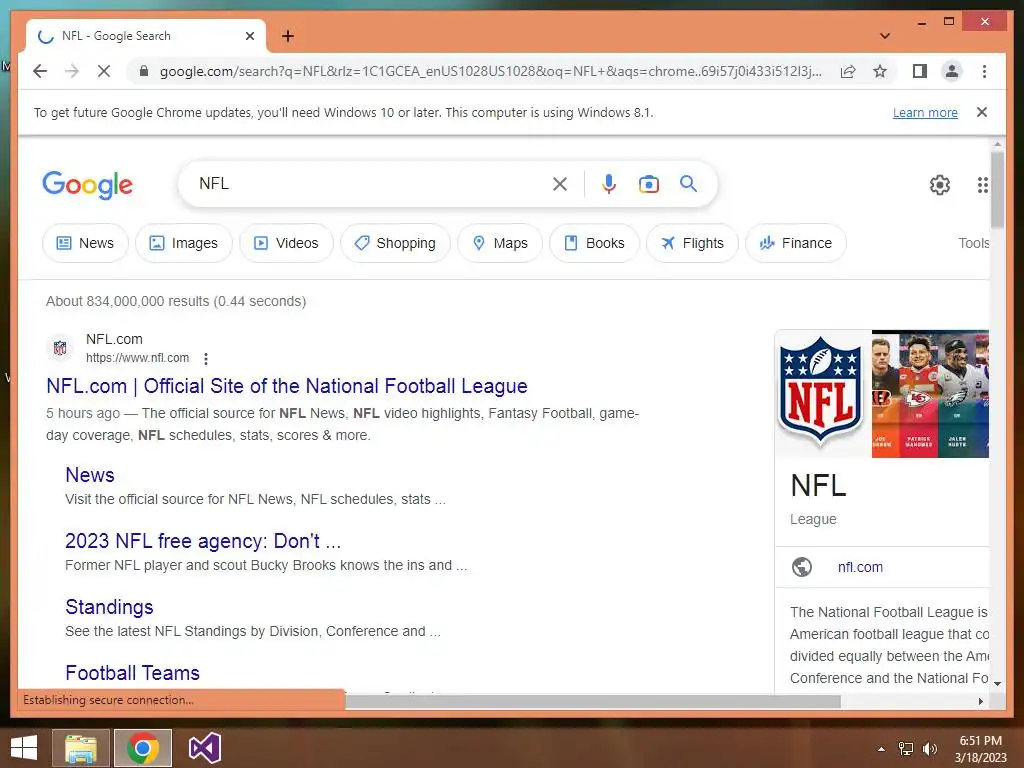Image resolution: width=1024 pixels, height=768 pixels.
Task: Stop loading the page
Action: click(104, 71)
